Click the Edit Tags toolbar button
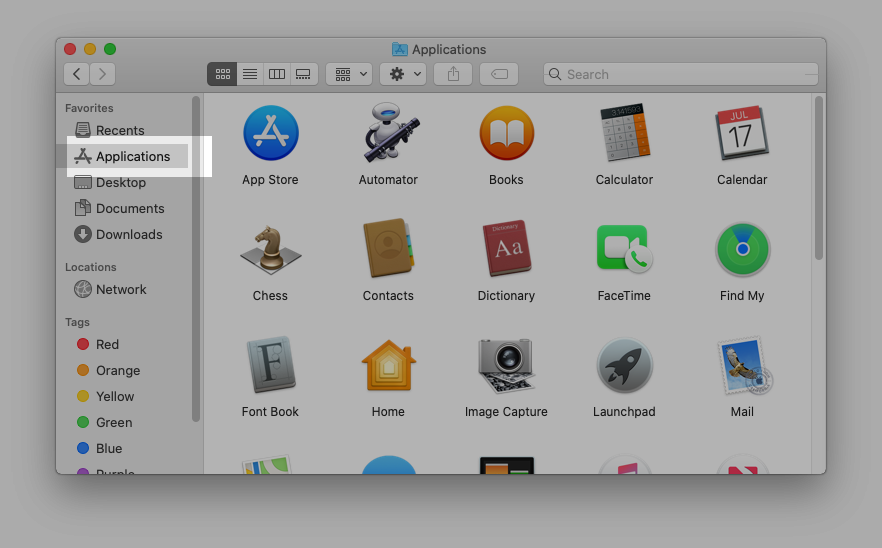The image size is (882, 548). [499, 74]
